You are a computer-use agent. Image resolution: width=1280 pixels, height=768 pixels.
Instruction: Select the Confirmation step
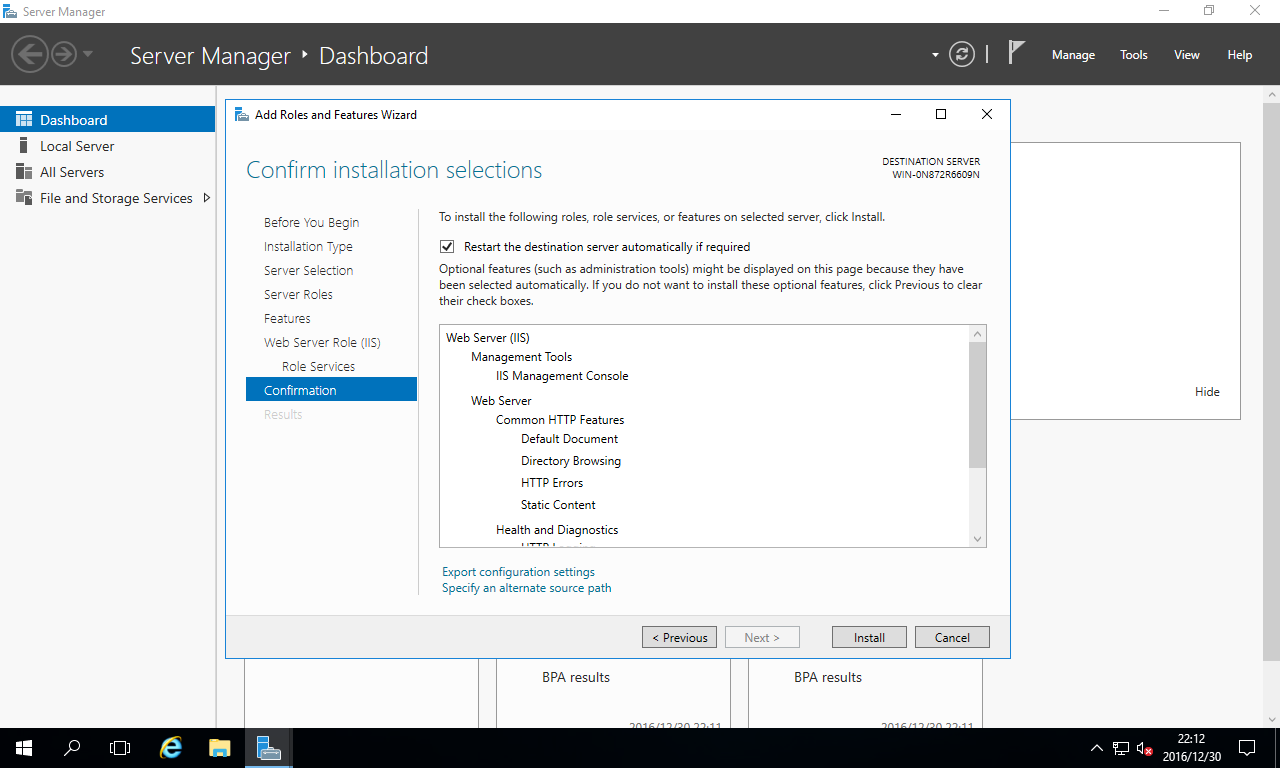331,390
